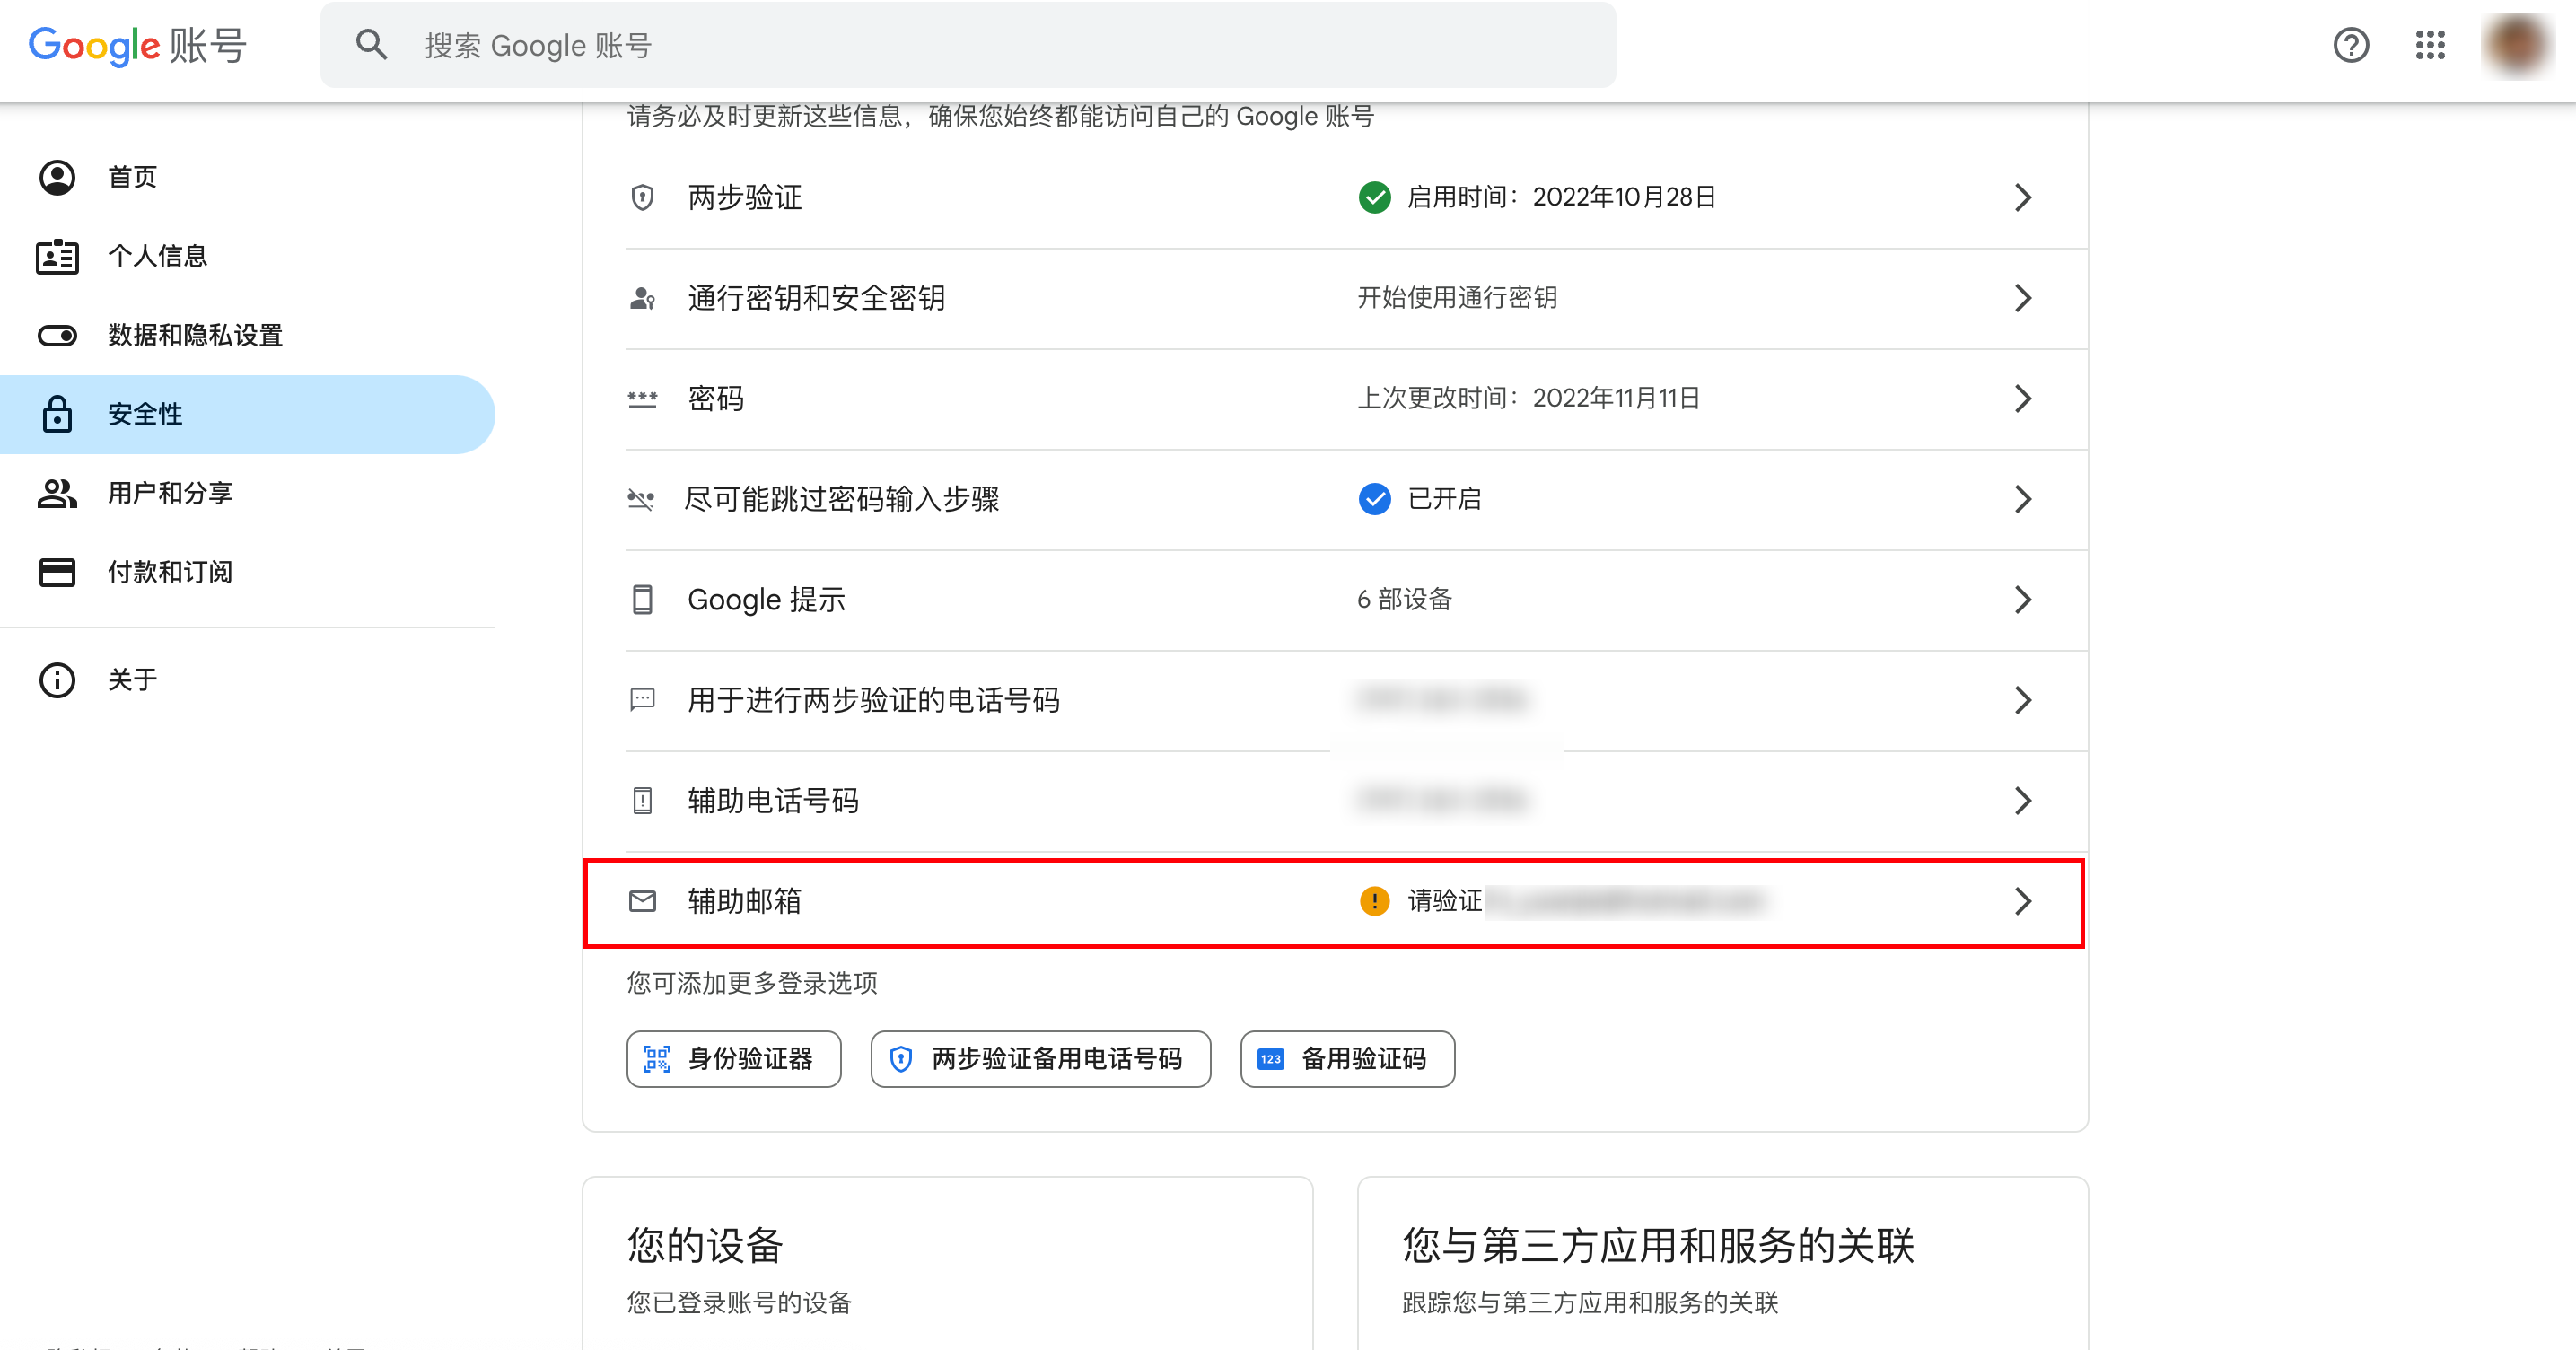
Task: Click the blue check beside 已开启
Action: 1374,499
